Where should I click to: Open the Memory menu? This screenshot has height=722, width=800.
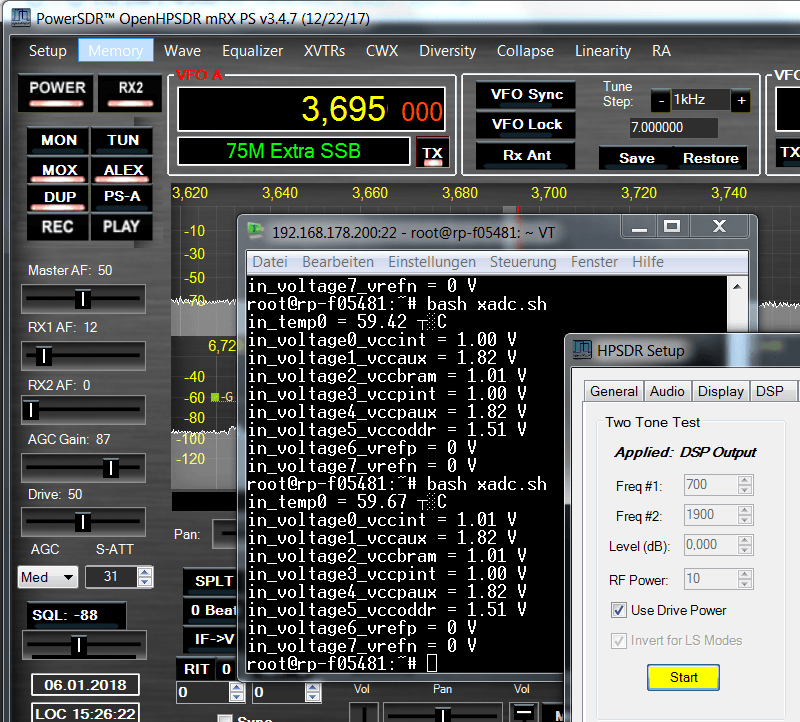116,51
